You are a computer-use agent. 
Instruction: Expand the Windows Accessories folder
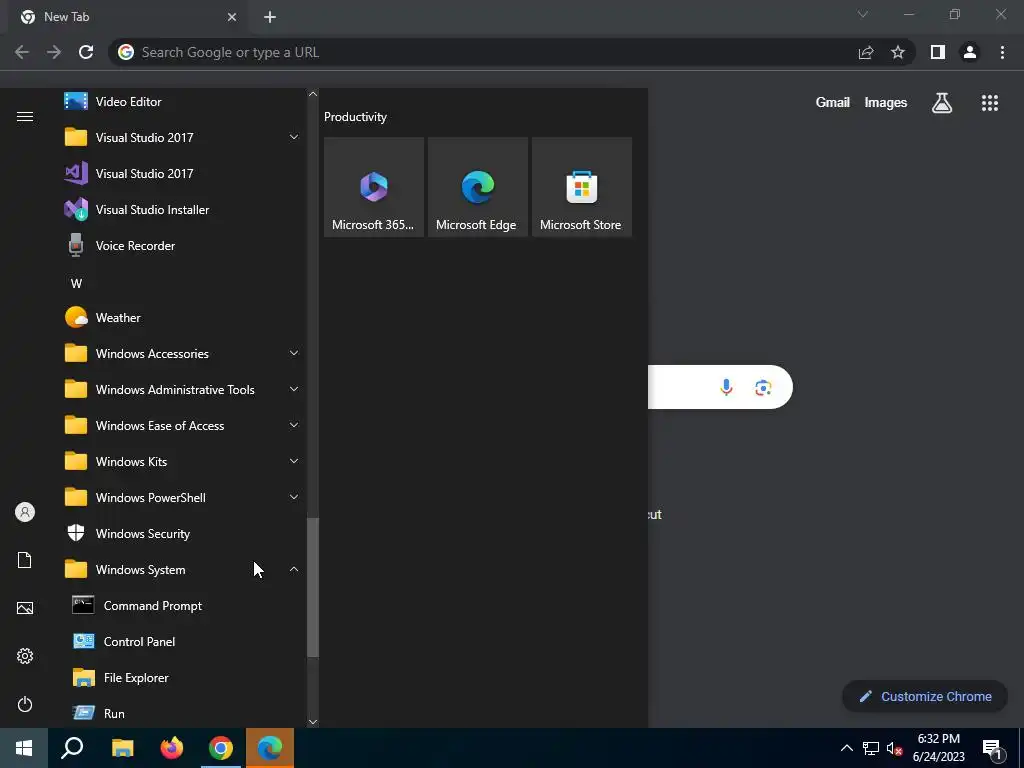click(180, 353)
